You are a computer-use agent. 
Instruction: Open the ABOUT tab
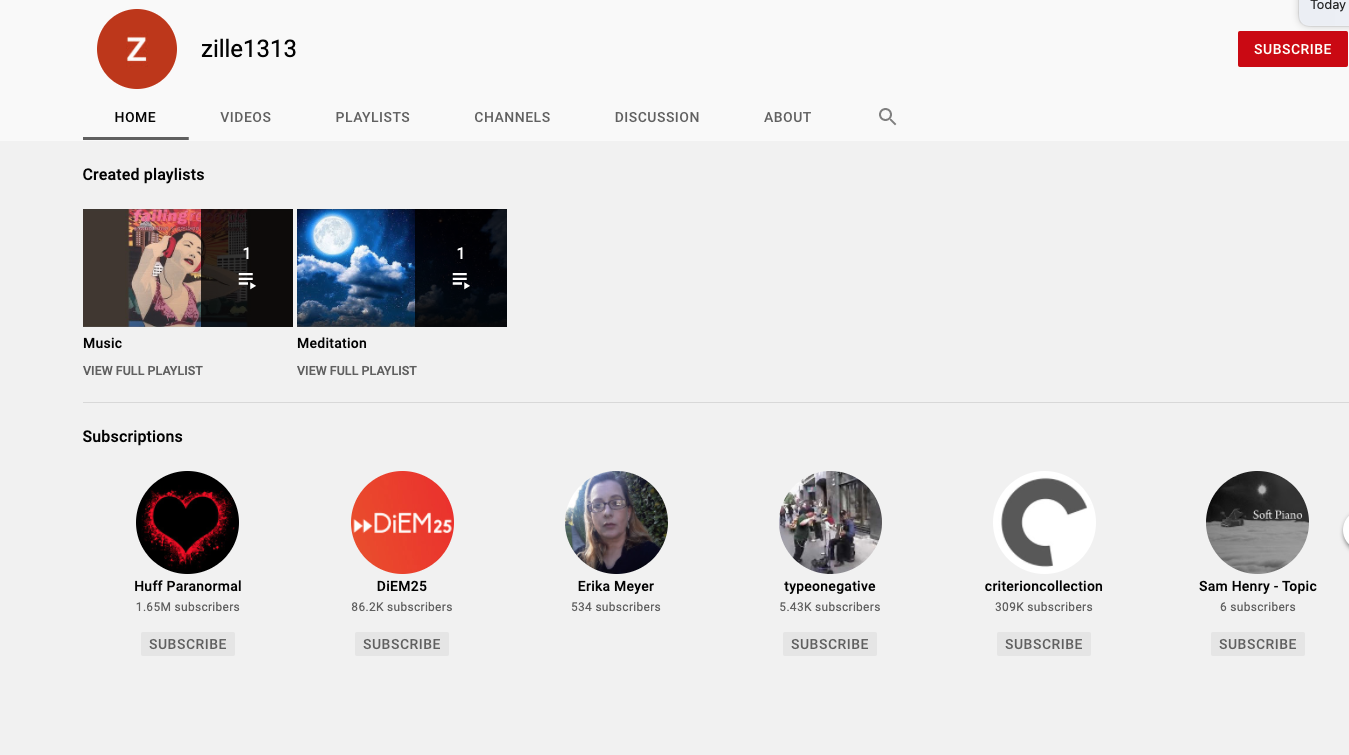pos(787,117)
